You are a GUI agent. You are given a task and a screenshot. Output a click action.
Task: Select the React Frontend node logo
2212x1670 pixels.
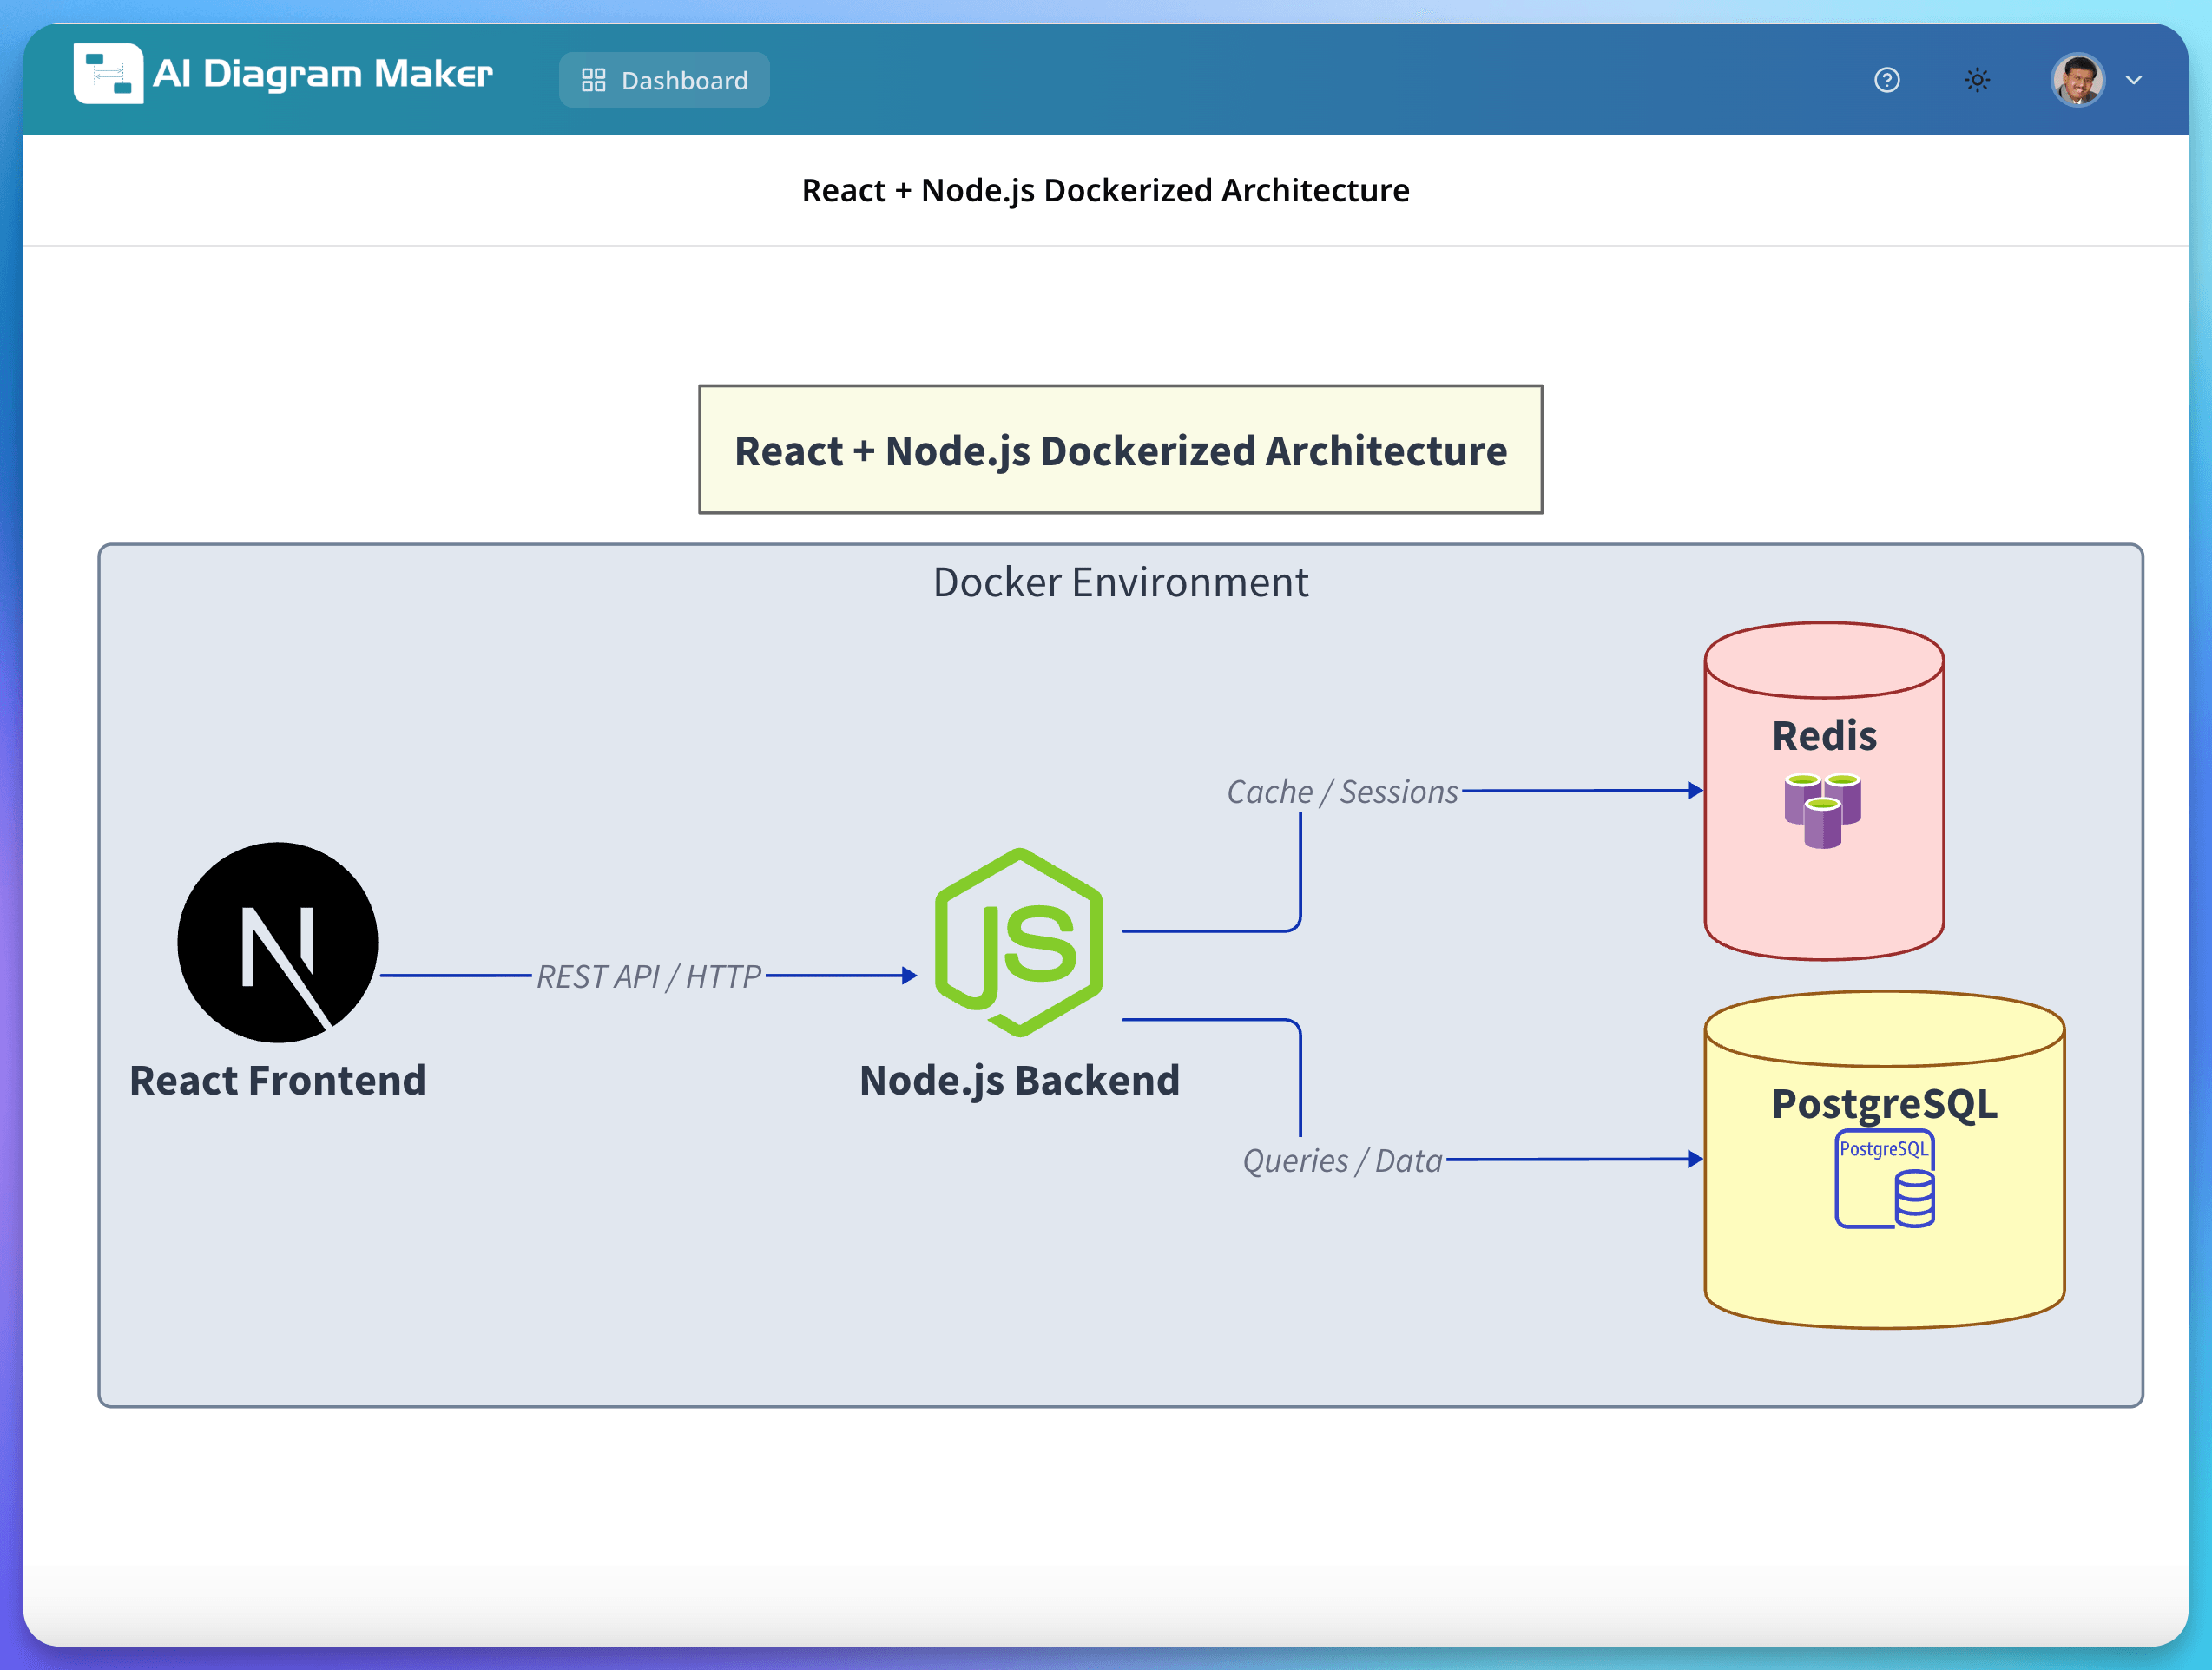(277, 941)
